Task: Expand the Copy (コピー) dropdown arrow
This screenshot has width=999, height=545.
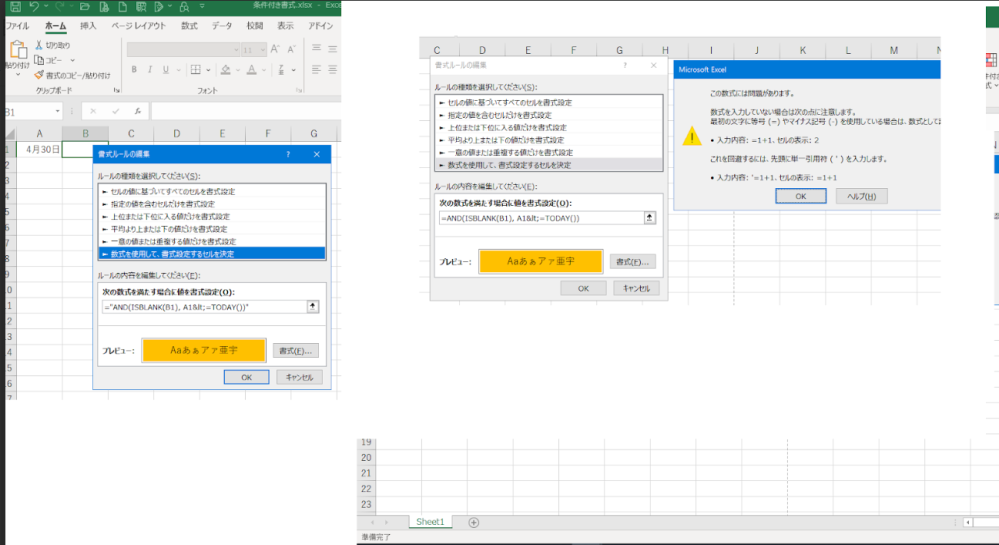Action: (x=70, y=60)
